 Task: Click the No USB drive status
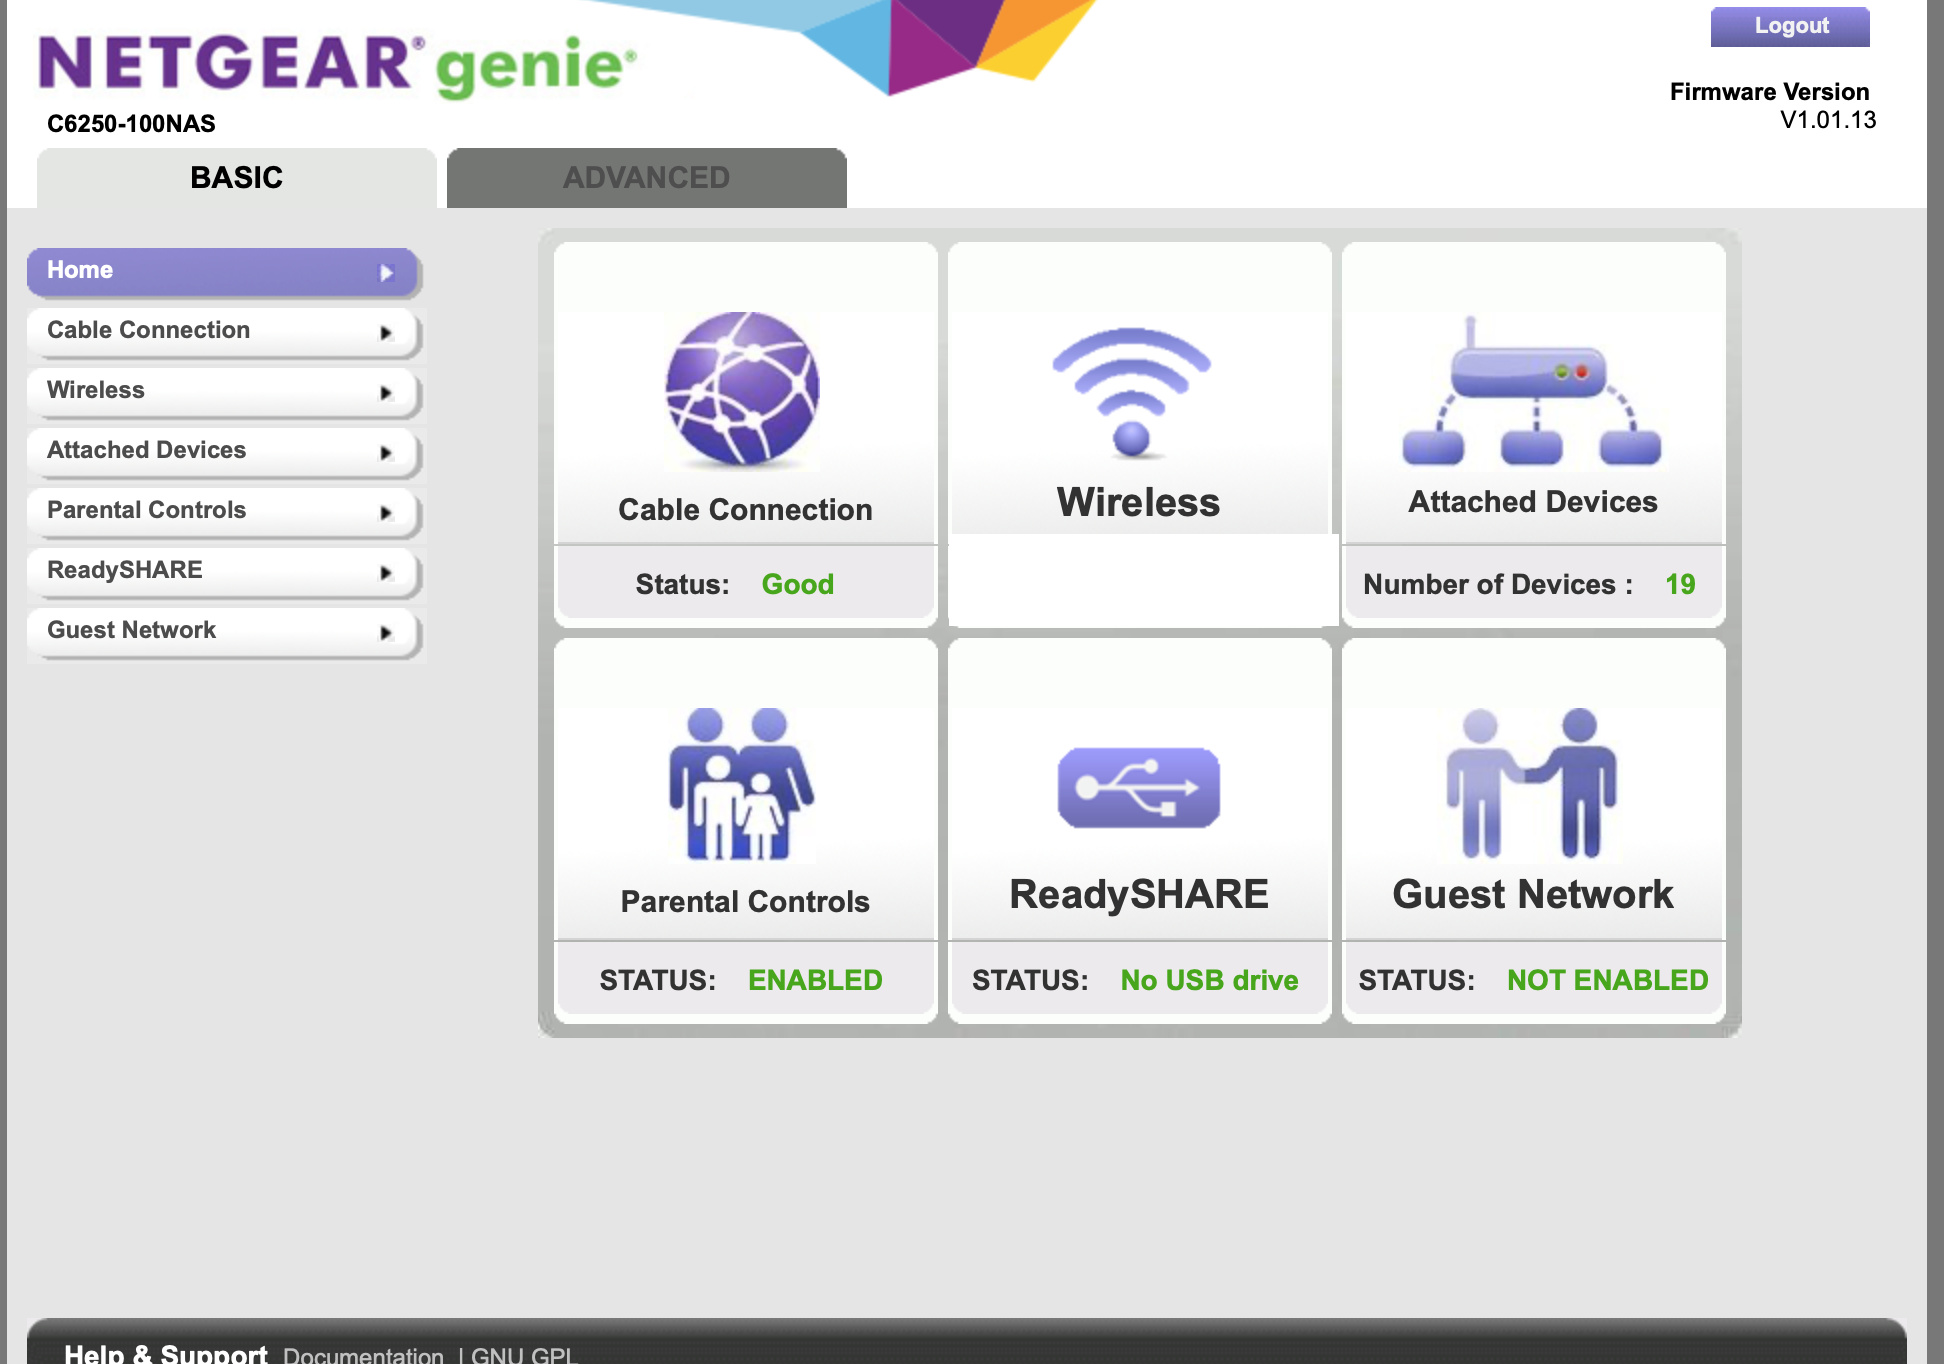click(1209, 980)
